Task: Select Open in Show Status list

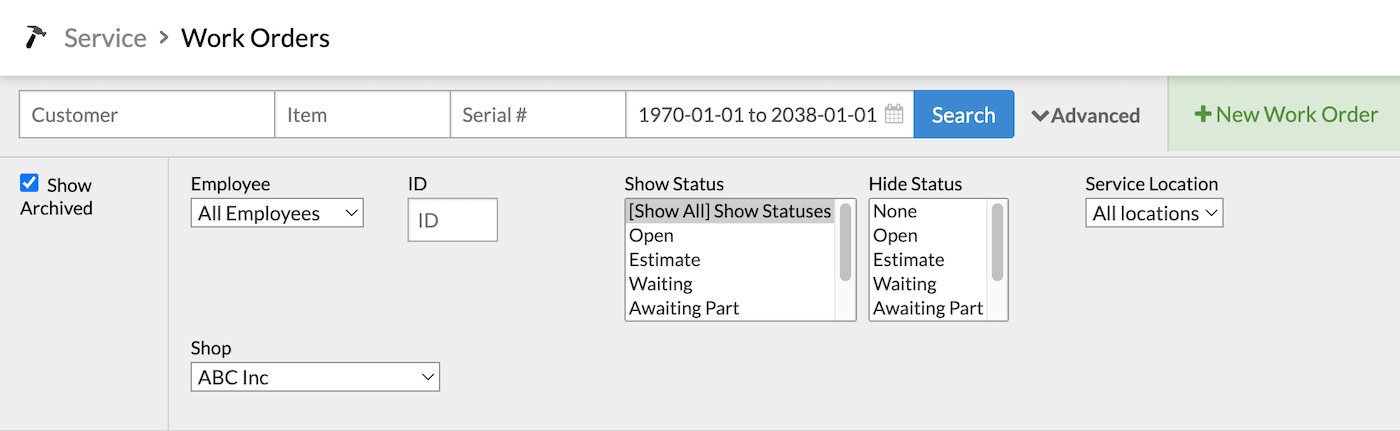Action: pos(730,235)
